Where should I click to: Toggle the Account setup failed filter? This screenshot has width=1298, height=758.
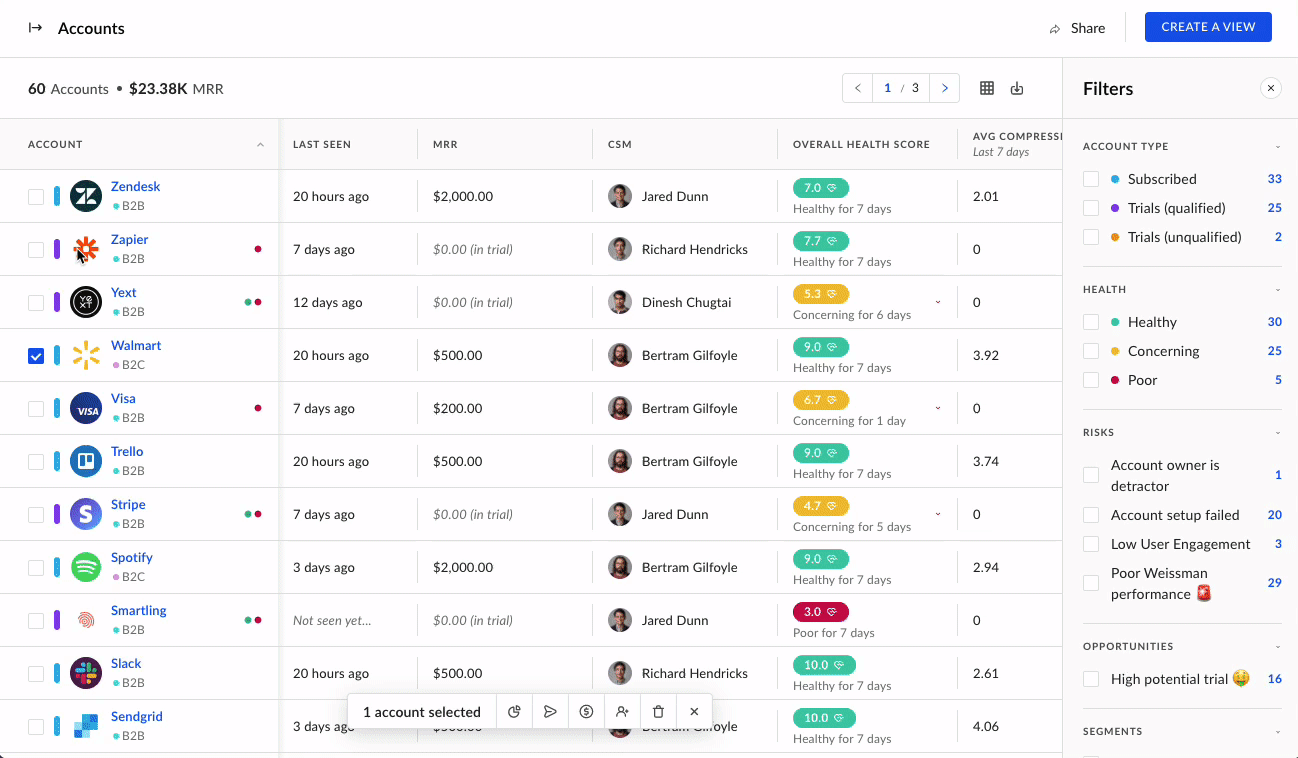tap(1091, 515)
